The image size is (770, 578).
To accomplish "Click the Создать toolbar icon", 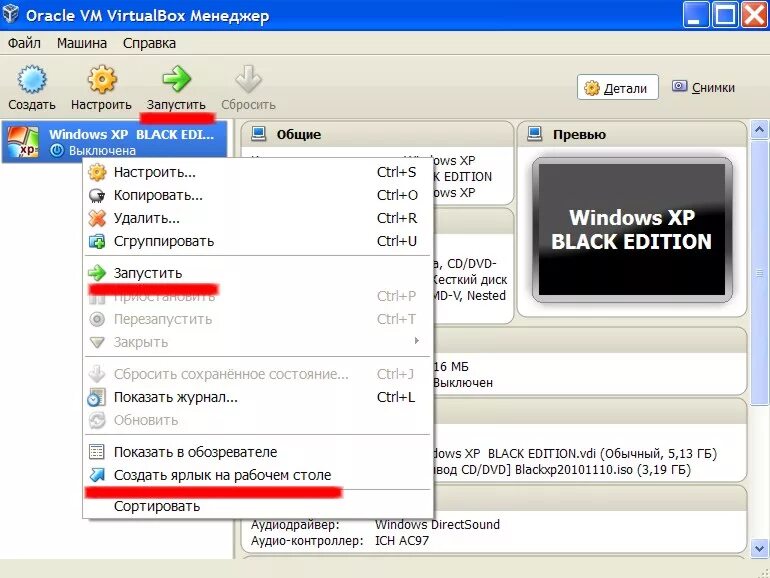I will click(x=32, y=79).
